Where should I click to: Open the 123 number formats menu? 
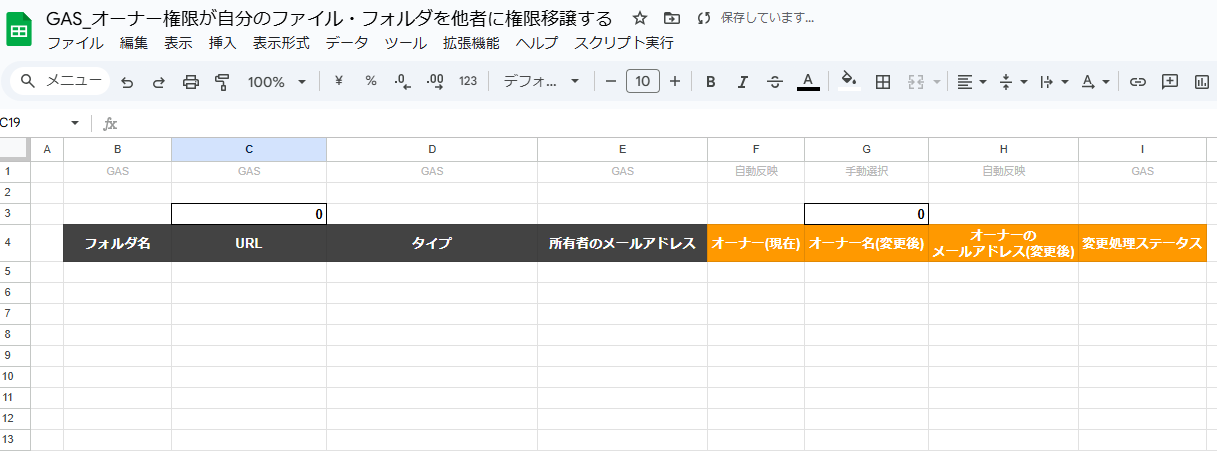(467, 82)
